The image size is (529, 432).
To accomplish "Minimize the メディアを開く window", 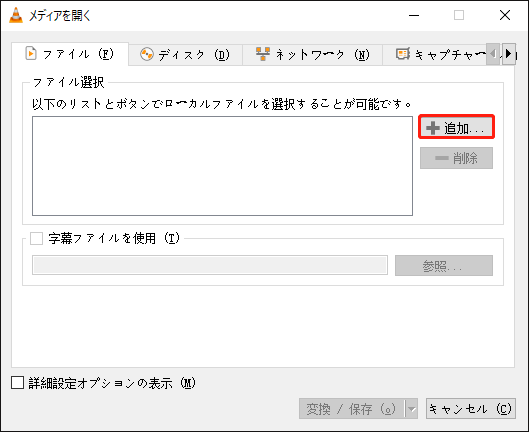I will coord(414,15).
